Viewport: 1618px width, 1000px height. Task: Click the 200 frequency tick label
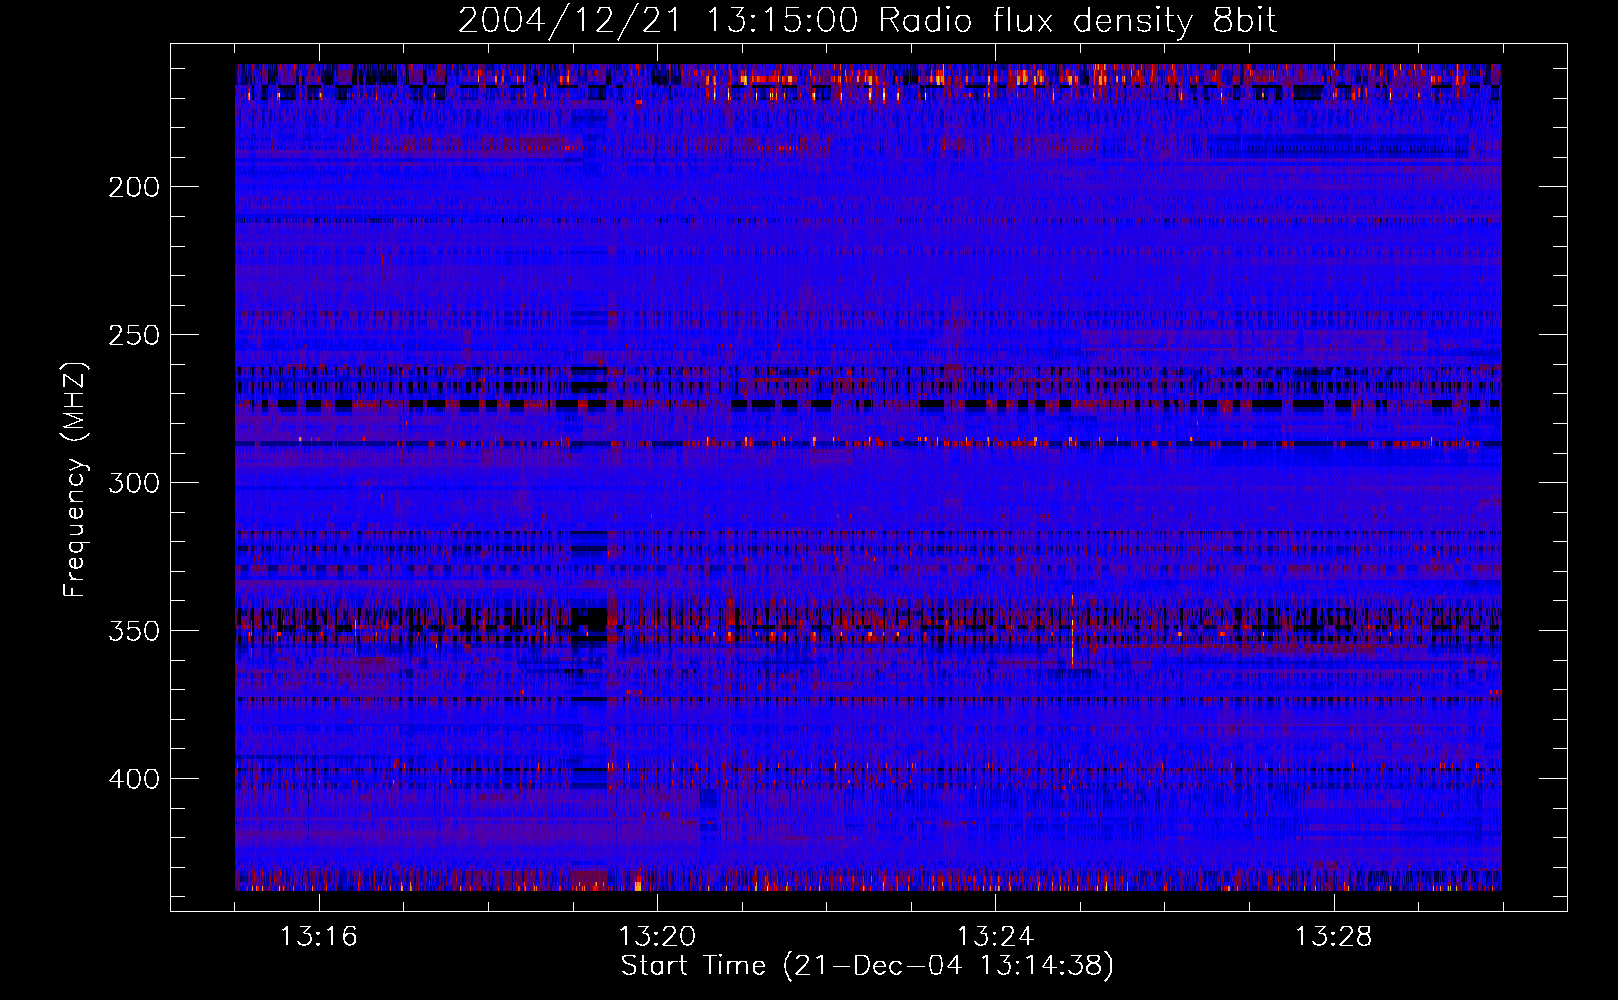click(134, 187)
